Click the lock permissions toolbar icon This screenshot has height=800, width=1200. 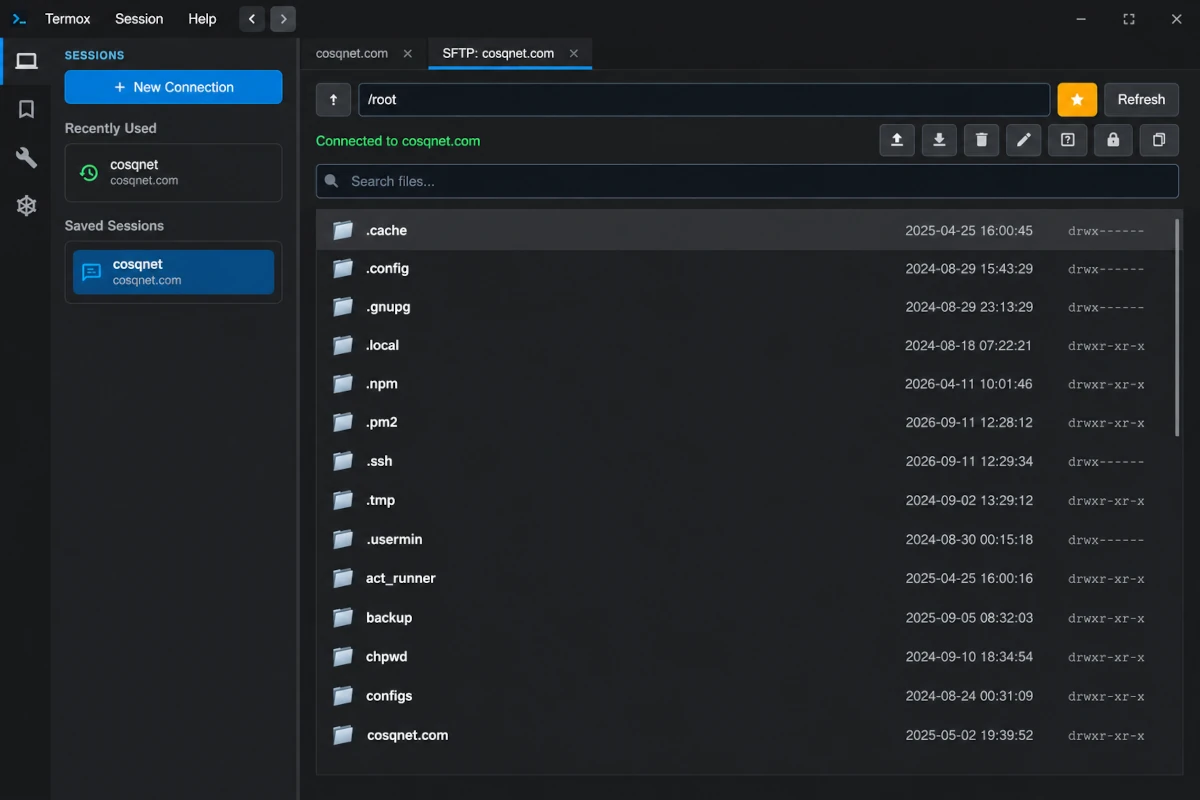(1113, 140)
